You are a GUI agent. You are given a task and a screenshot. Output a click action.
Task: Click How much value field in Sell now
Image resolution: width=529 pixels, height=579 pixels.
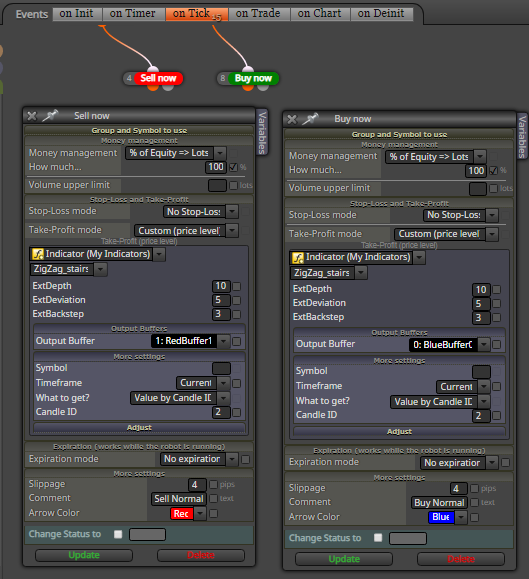(215, 167)
